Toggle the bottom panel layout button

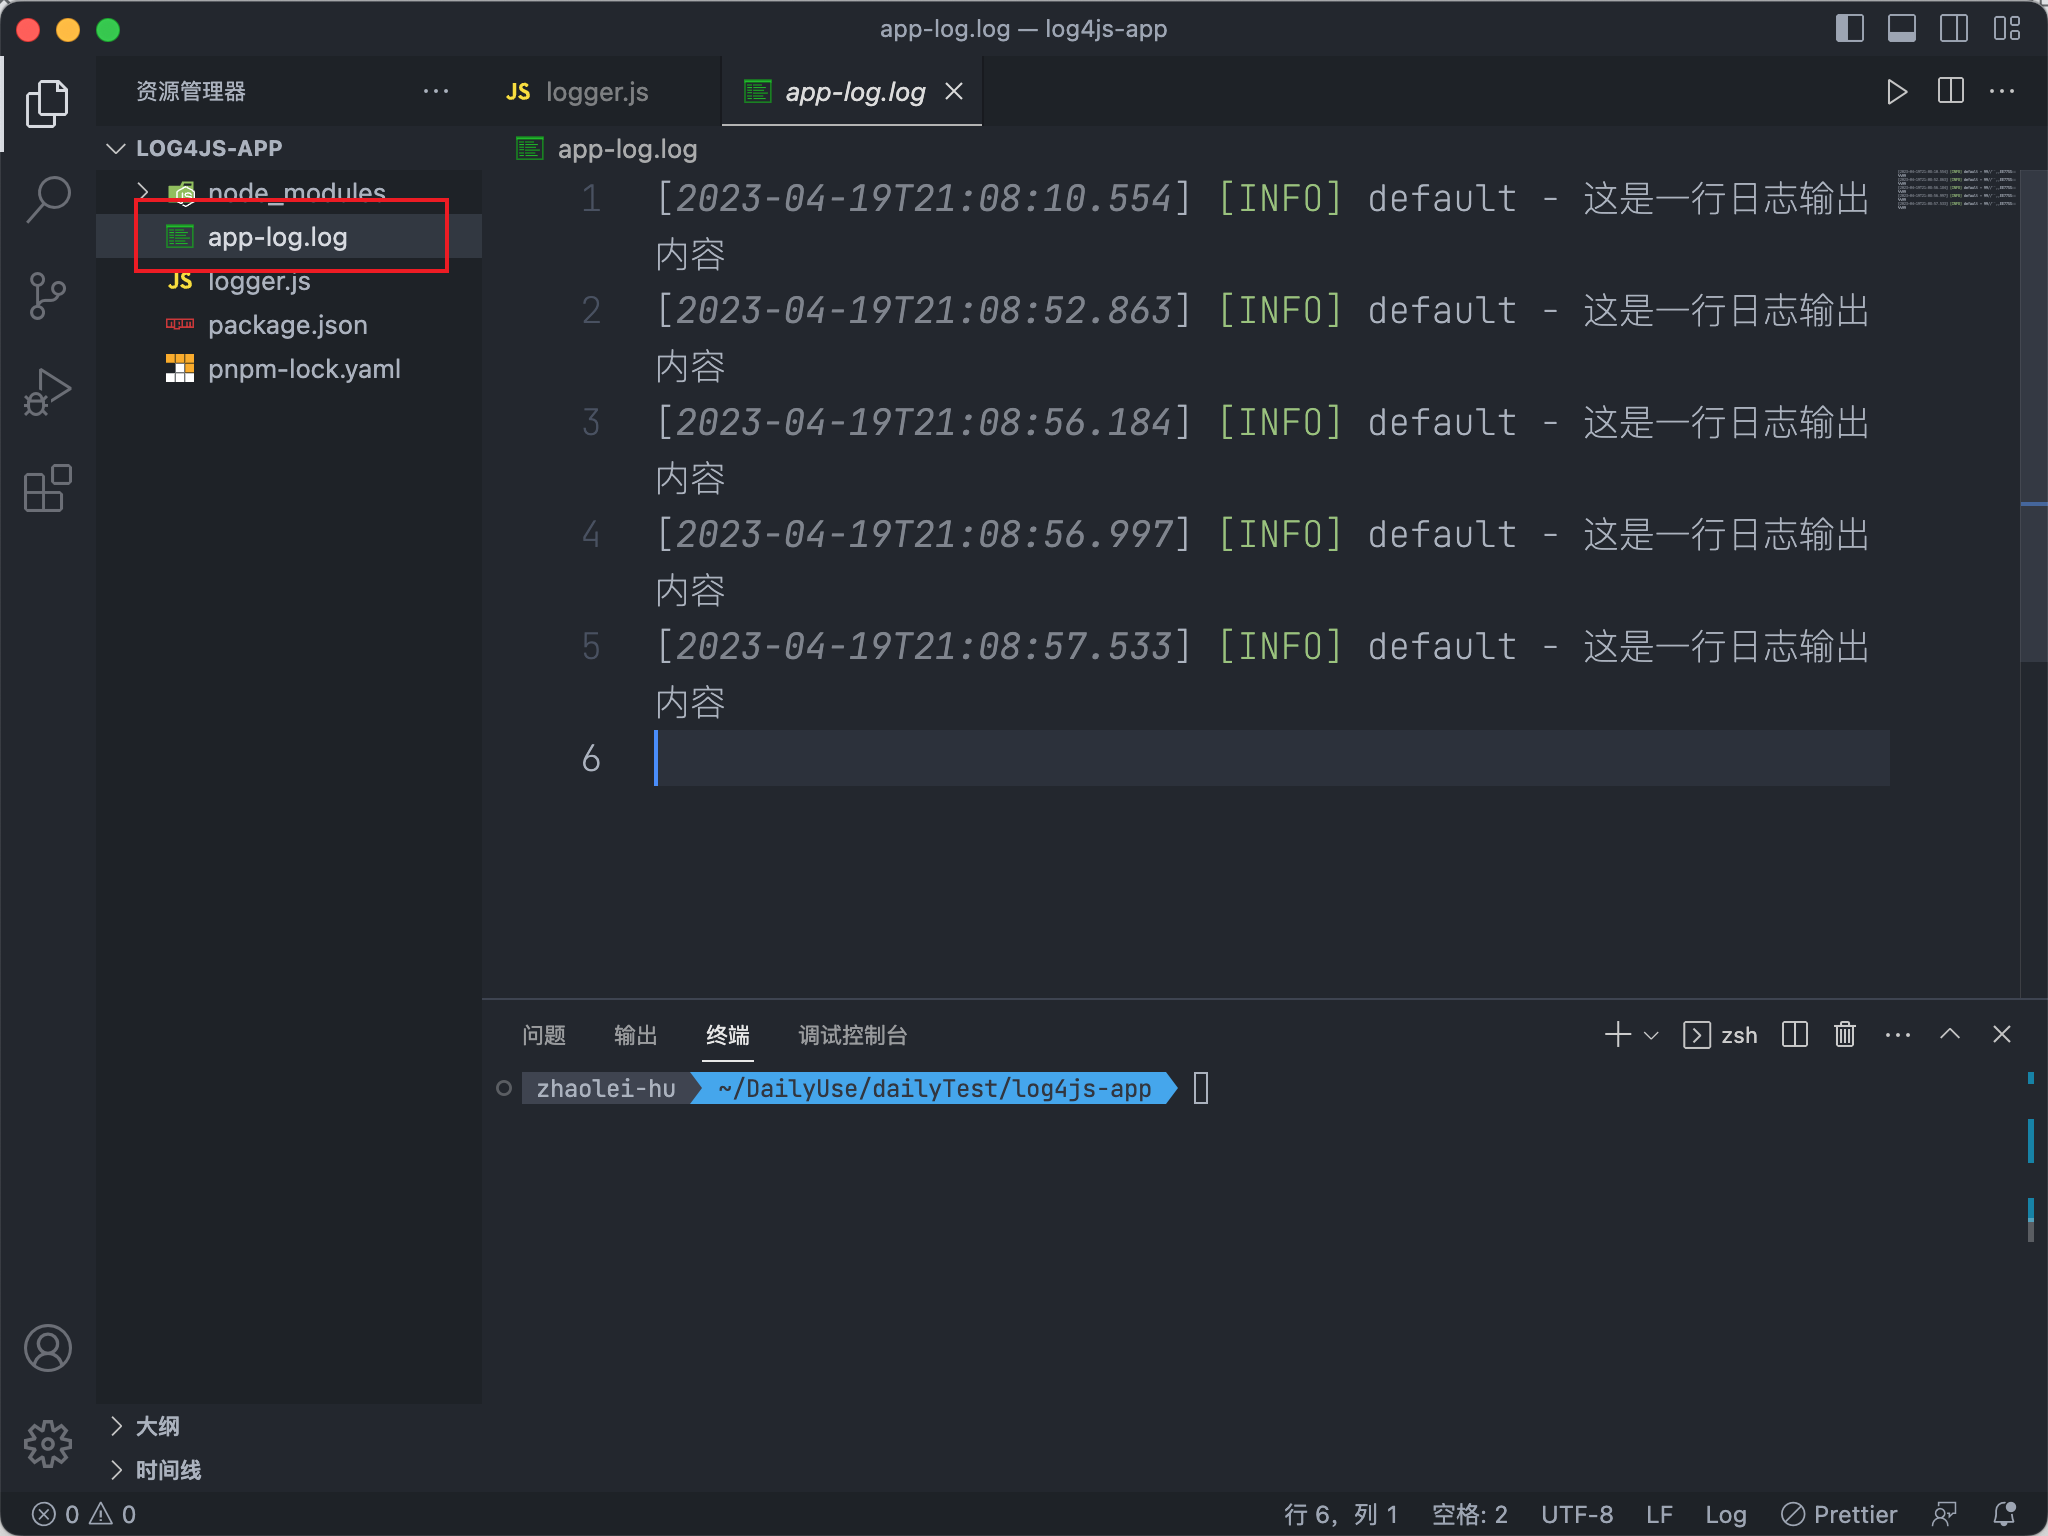tap(1901, 29)
